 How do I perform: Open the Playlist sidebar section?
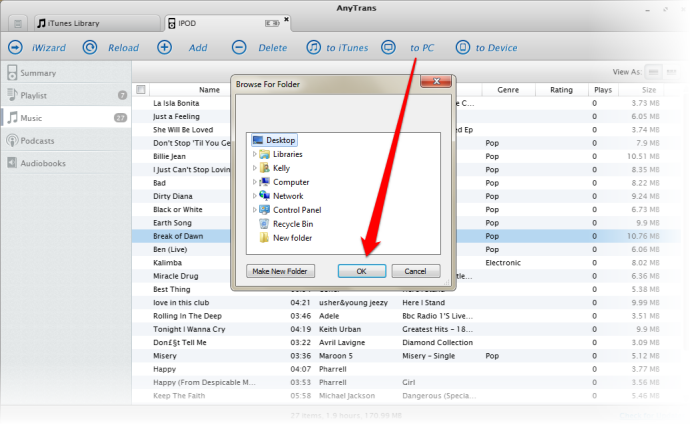pyautogui.click(x=66, y=95)
